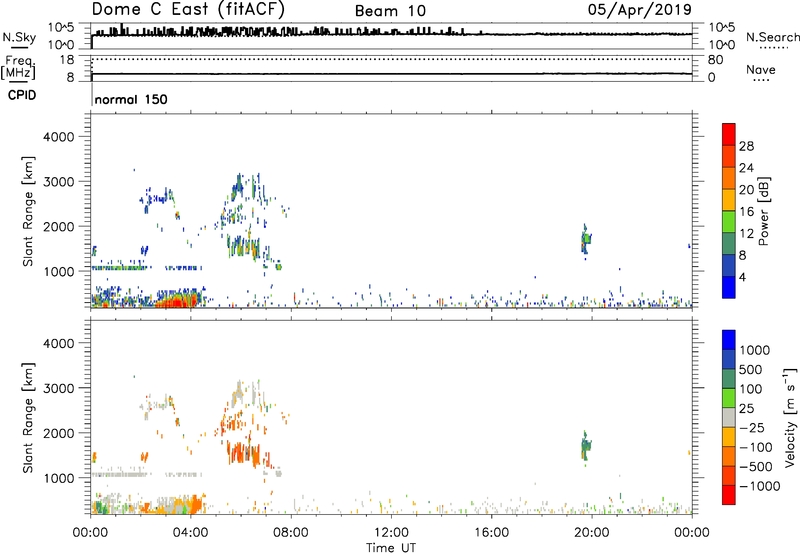Viewport: 800px width, 554px height.
Task: Click the "18" tick on the frequency axis
Action: tap(67, 60)
